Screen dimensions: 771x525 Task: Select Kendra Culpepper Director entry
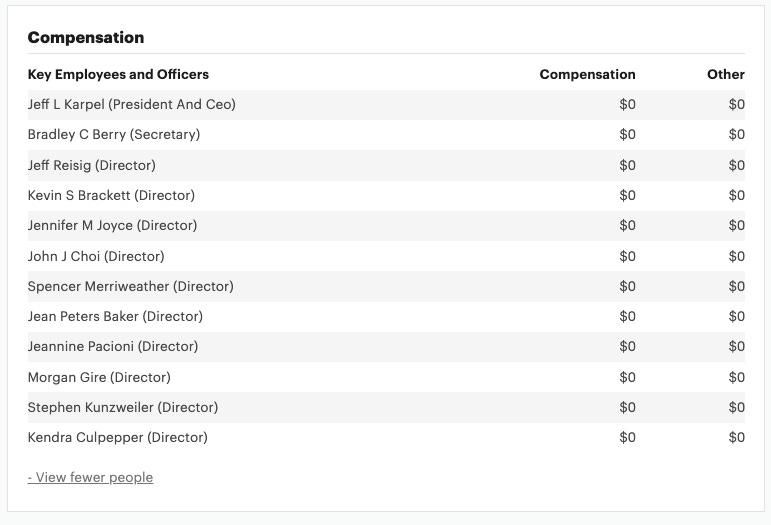pos(386,438)
